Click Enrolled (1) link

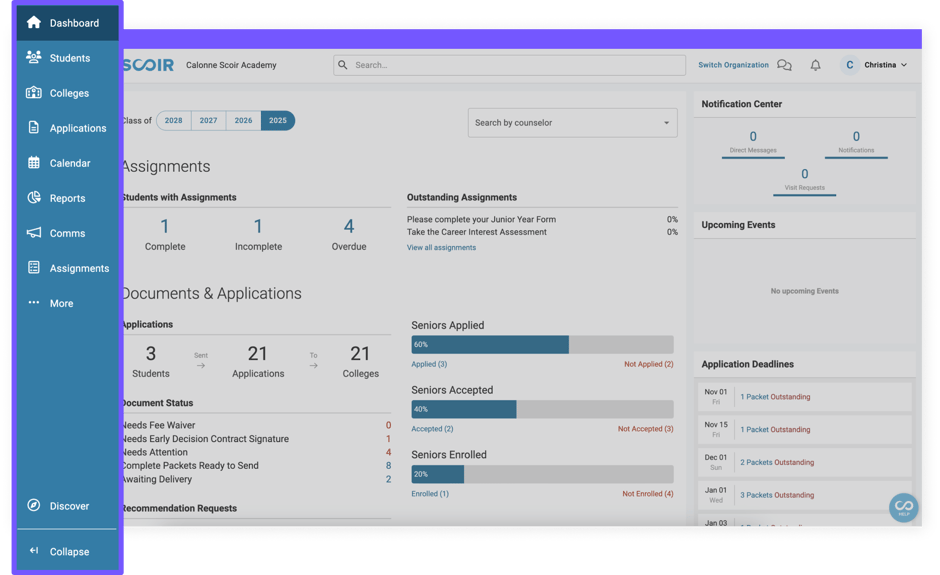click(430, 493)
